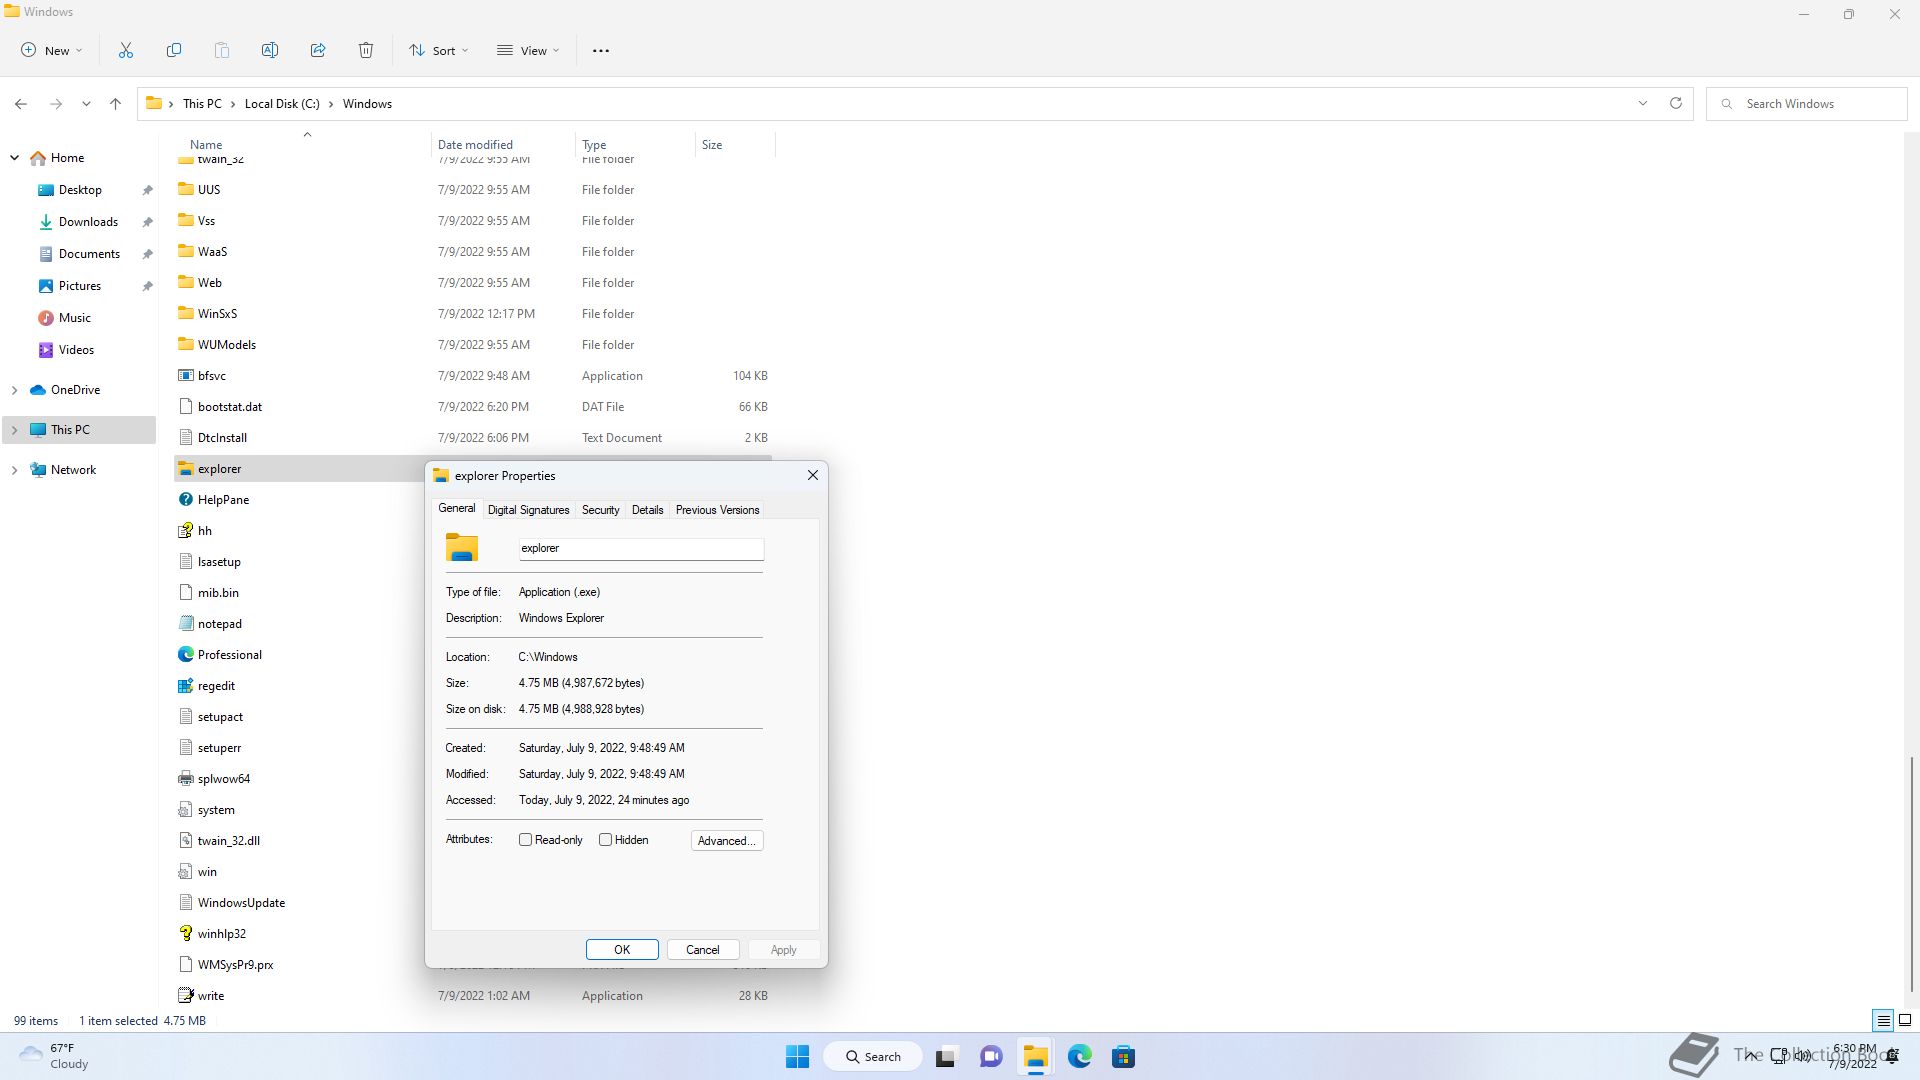Screen dimensions: 1920x1080
Task: Click This PC in breadcrumb path
Action: [x=202, y=104]
